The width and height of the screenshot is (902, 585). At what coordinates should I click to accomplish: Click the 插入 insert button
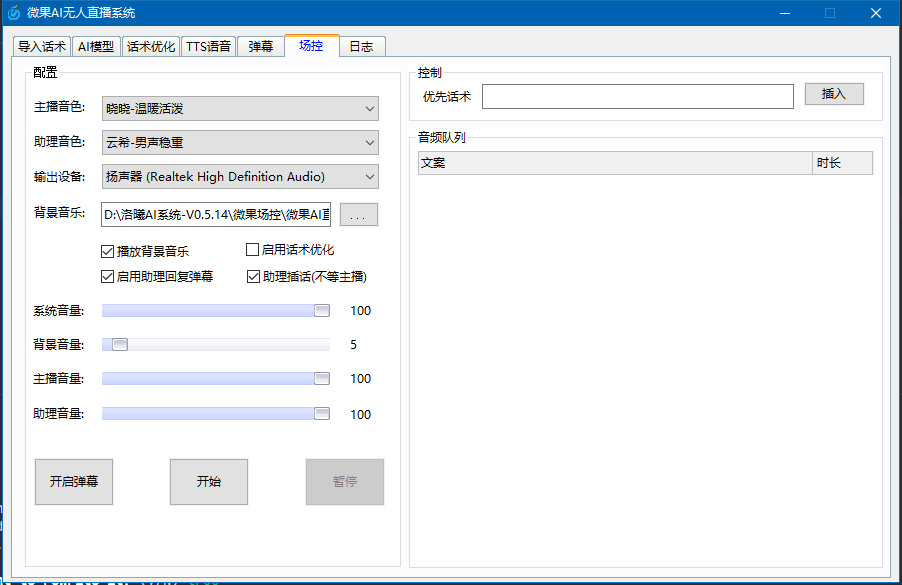pyautogui.click(x=833, y=94)
